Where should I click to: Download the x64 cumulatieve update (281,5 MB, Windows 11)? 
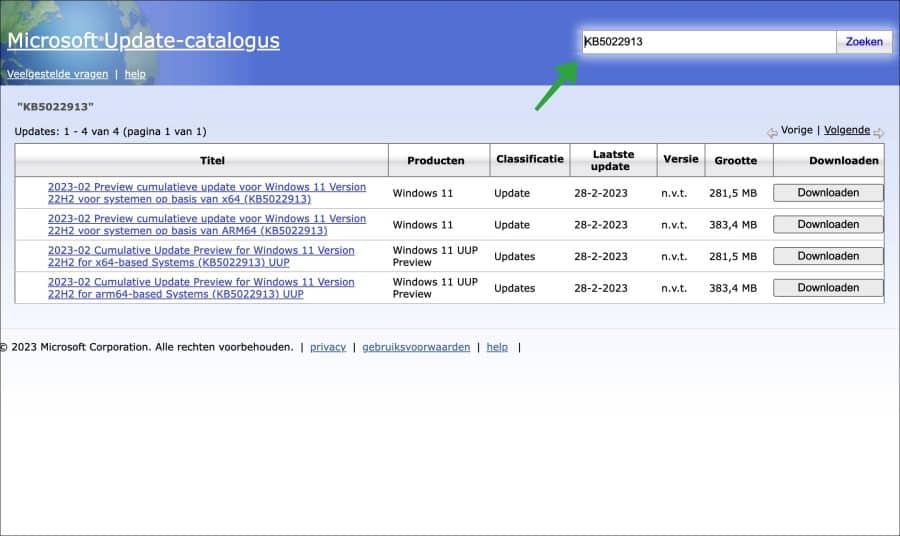click(x=828, y=193)
